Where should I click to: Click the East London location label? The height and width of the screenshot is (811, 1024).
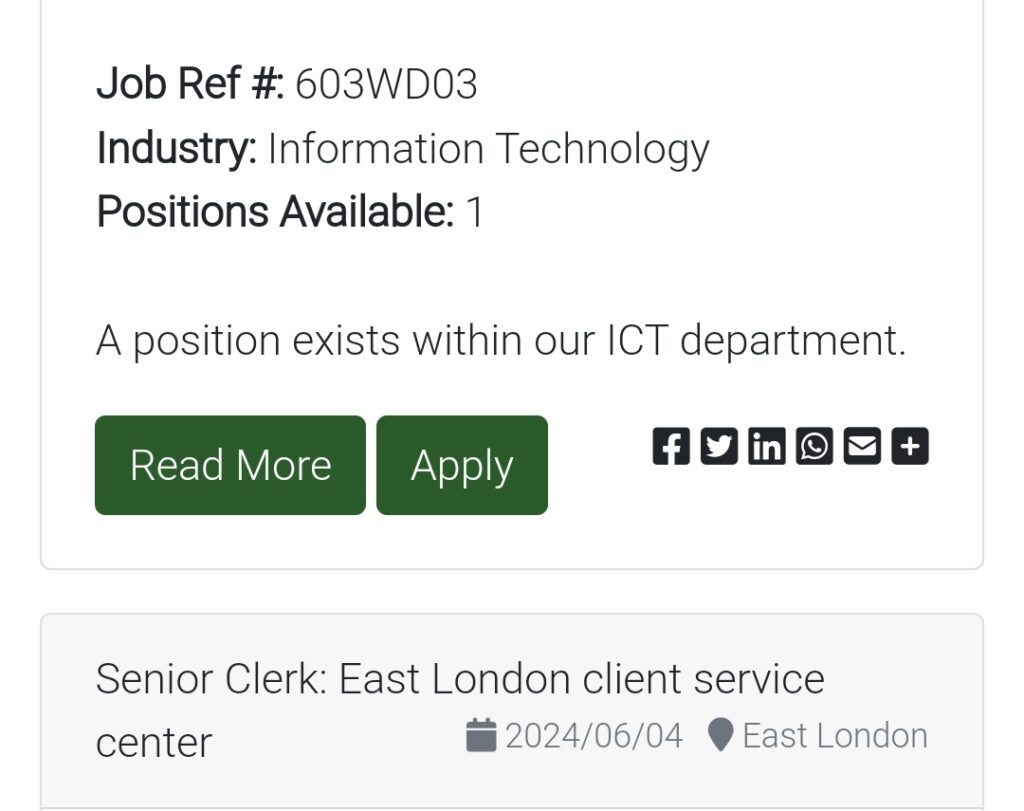[x=835, y=736]
